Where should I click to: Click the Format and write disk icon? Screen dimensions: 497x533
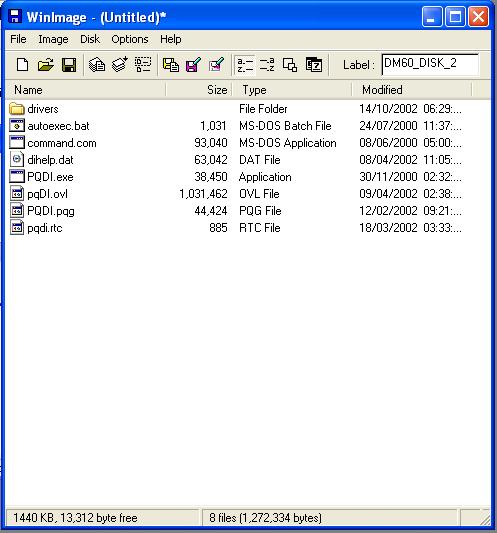click(x=216, y=65)
